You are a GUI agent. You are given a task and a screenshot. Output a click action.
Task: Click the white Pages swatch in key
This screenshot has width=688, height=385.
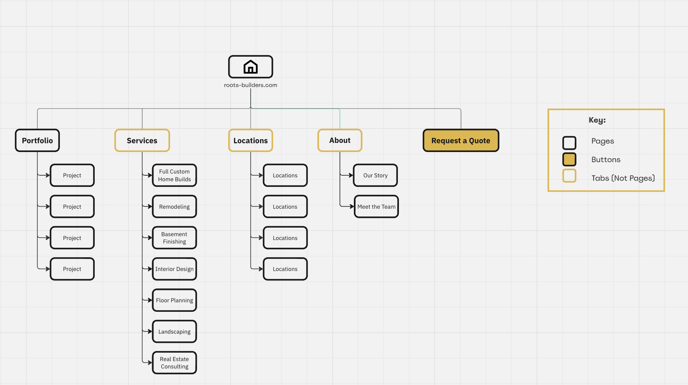569,142
